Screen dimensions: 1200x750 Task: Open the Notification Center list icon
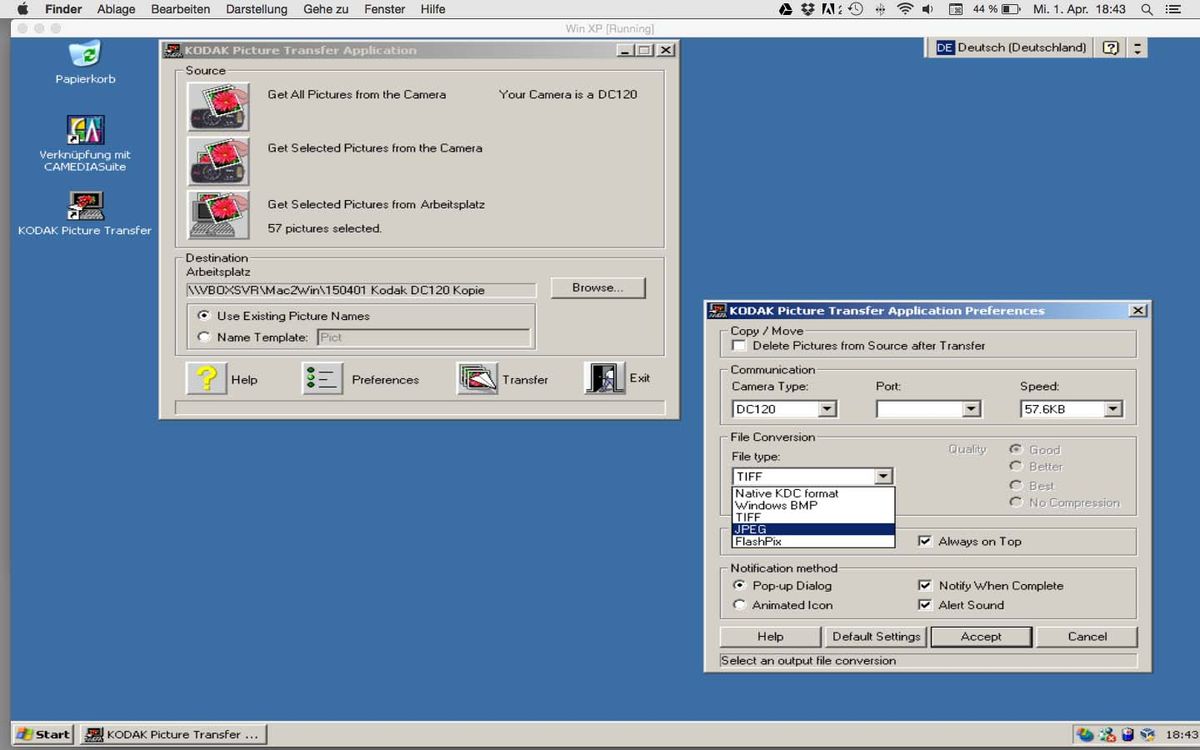tap(1173, 9)
